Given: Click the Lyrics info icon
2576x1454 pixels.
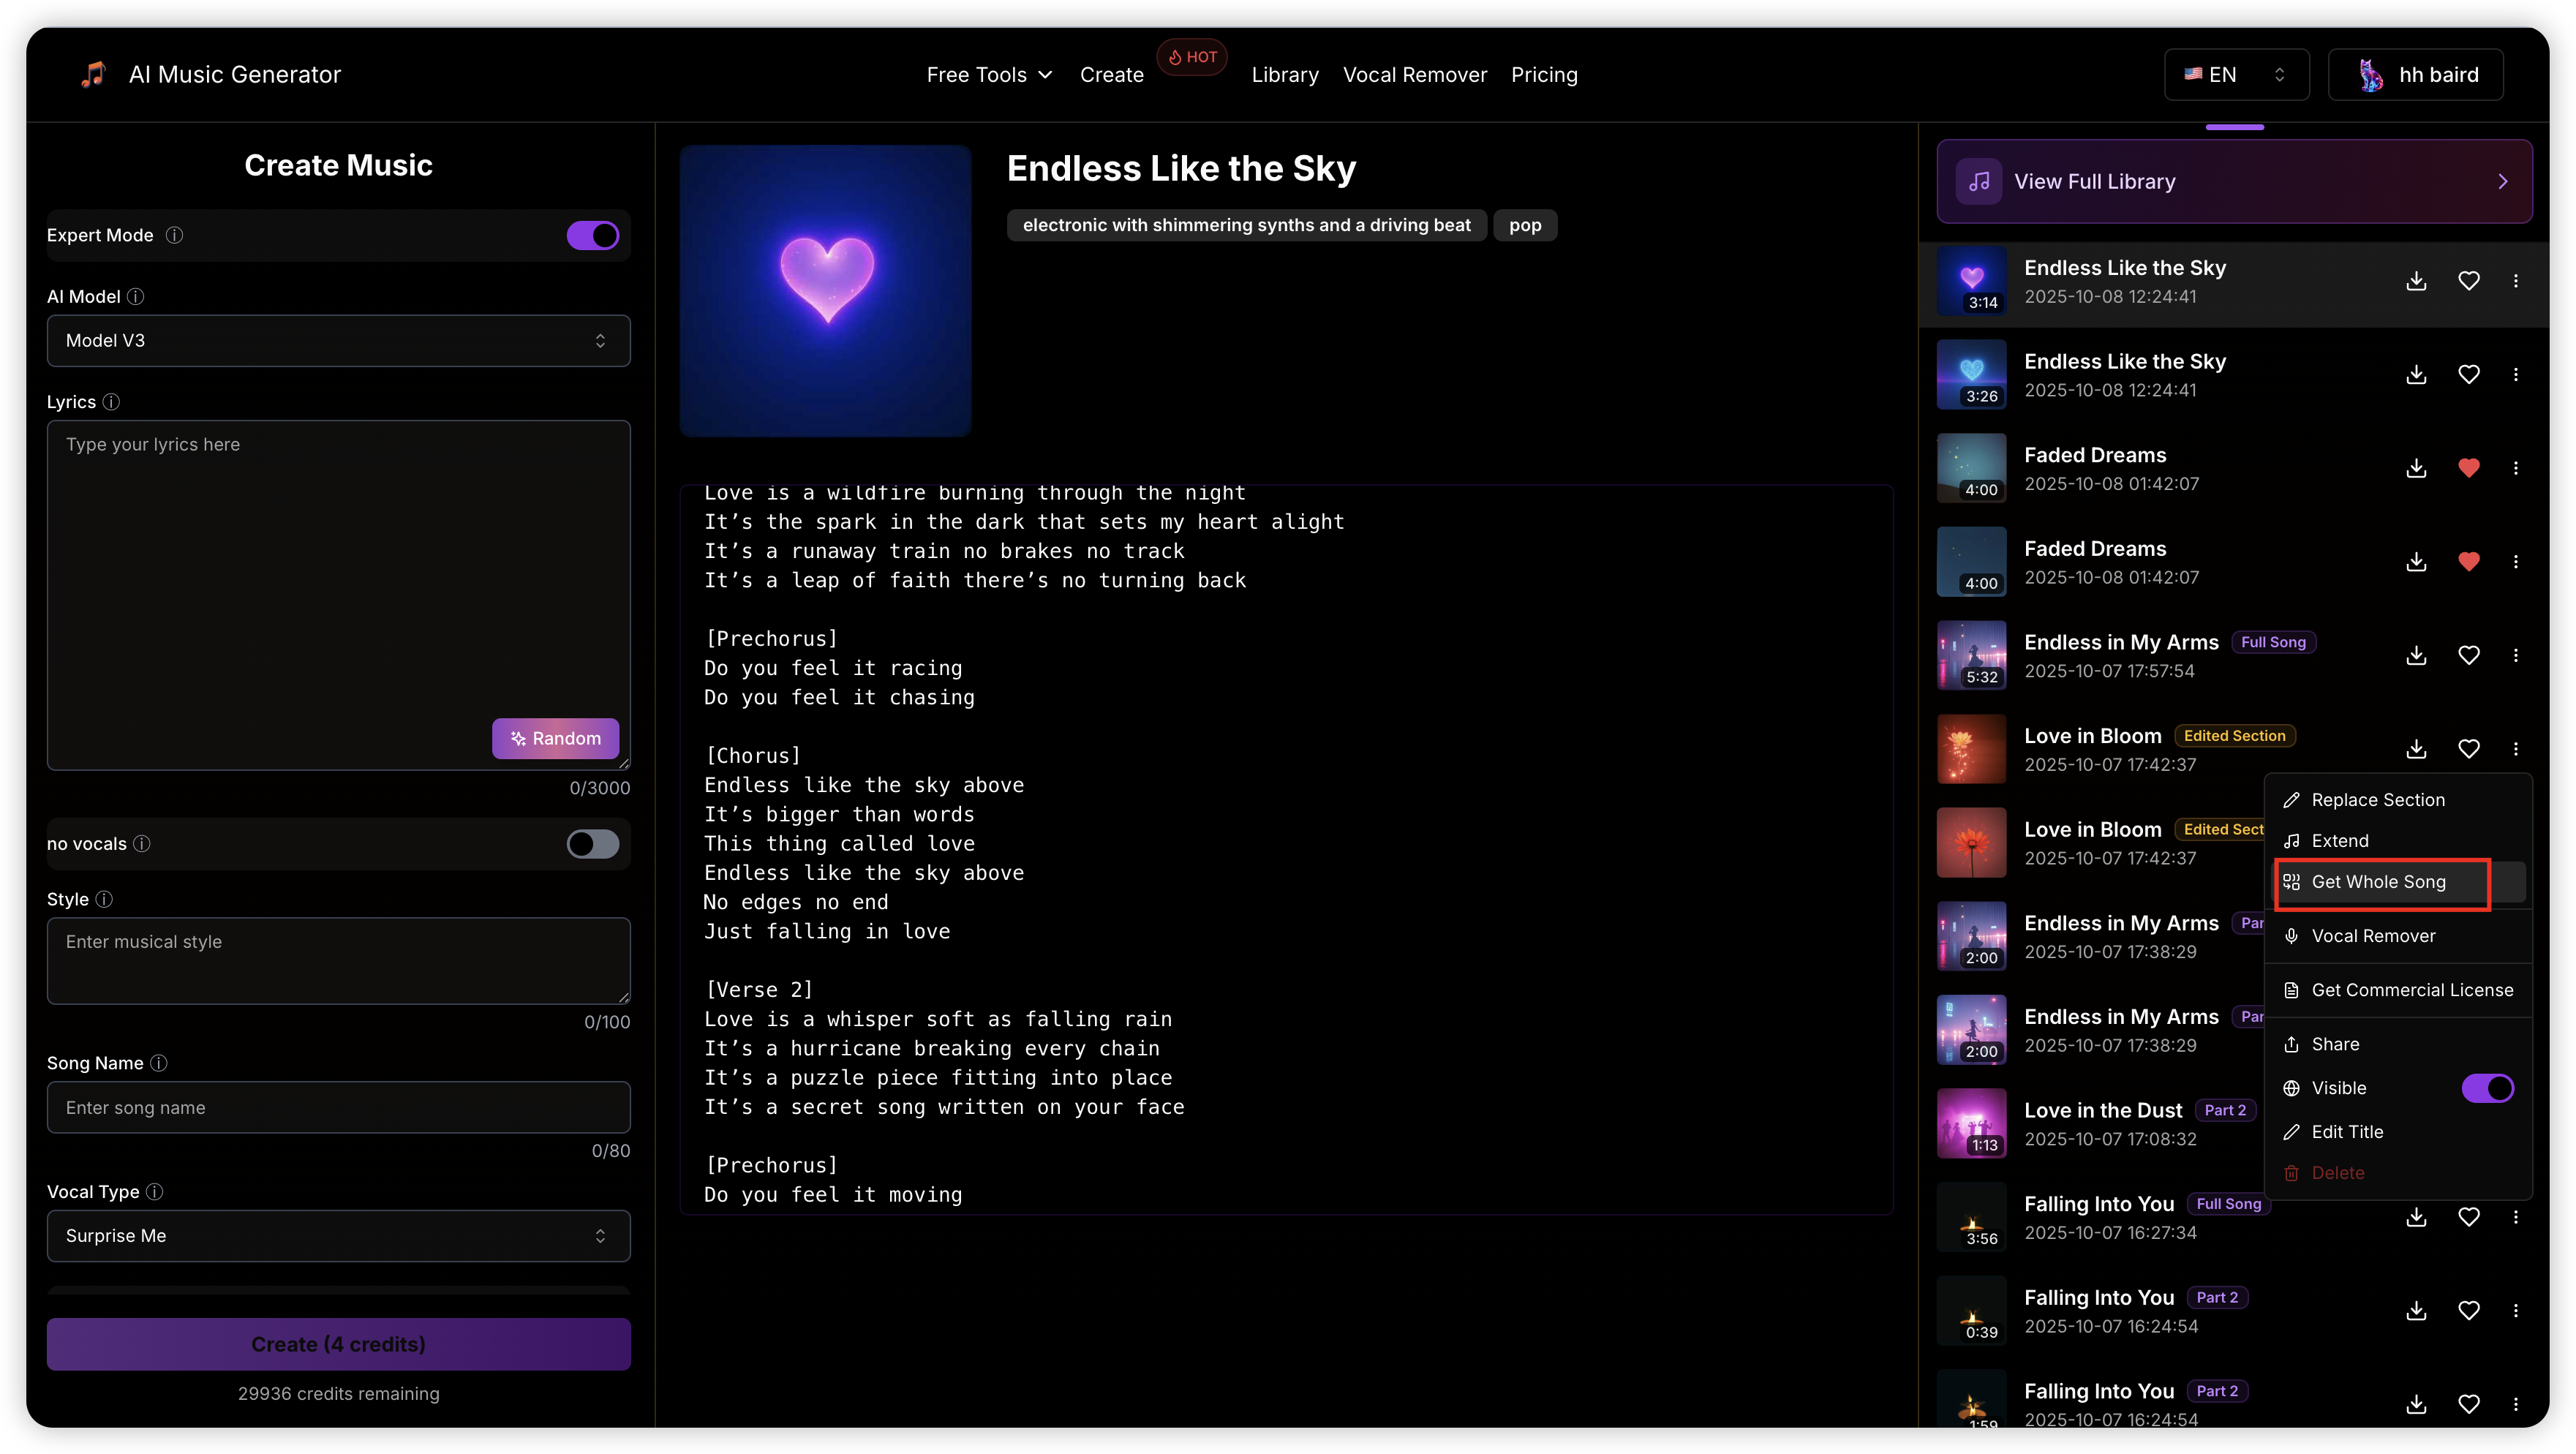Looking at the screenshot, I should pos(111,402).
